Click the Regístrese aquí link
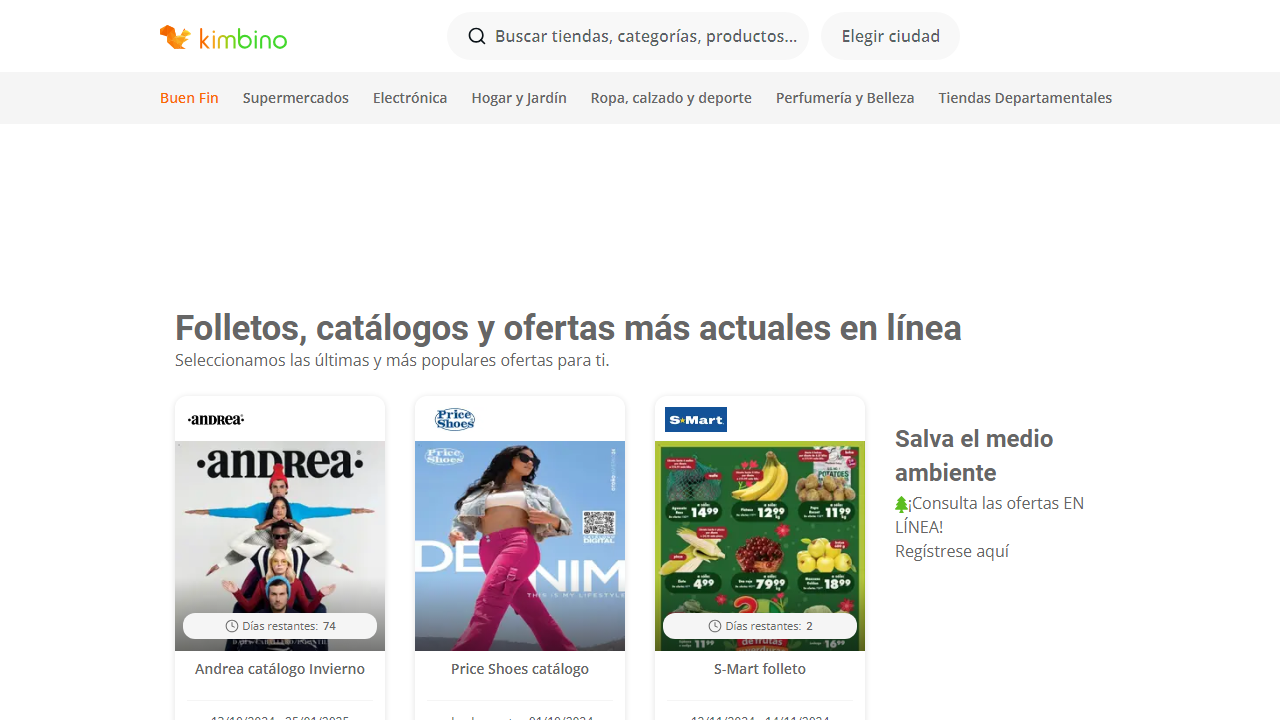 pos(951,551)
